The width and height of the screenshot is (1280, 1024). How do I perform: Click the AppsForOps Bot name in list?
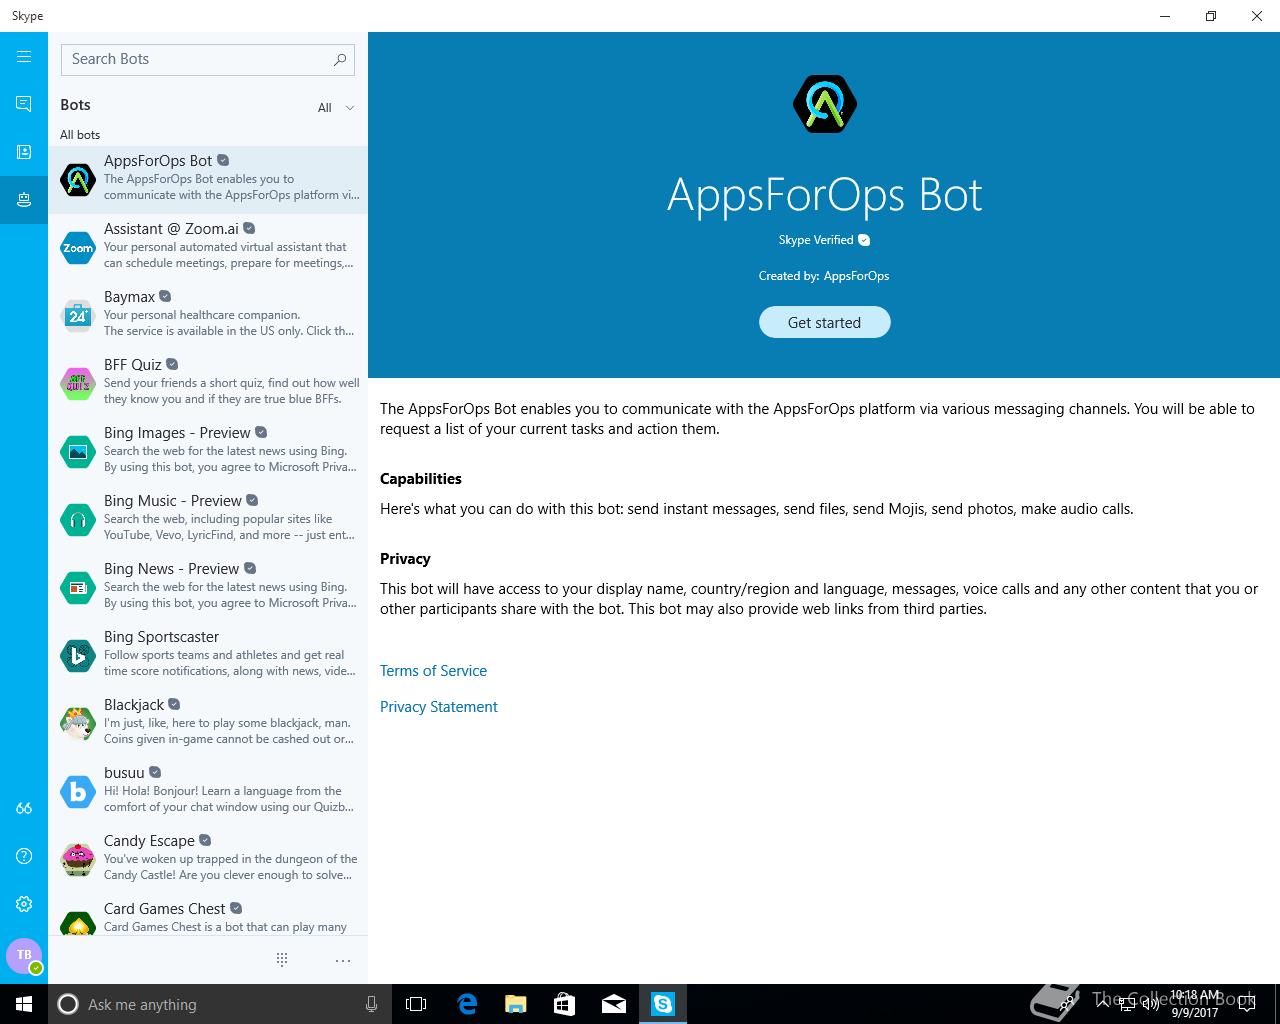[x=158, y=161]
